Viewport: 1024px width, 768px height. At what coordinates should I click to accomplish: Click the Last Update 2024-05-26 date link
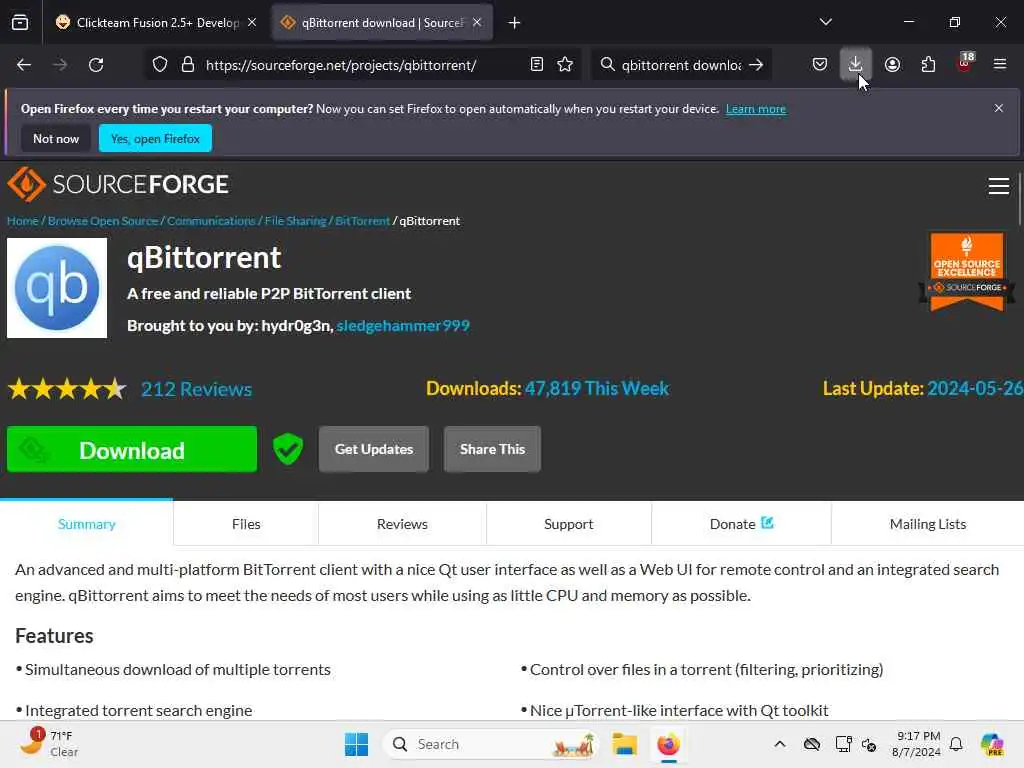pos(975,389)
